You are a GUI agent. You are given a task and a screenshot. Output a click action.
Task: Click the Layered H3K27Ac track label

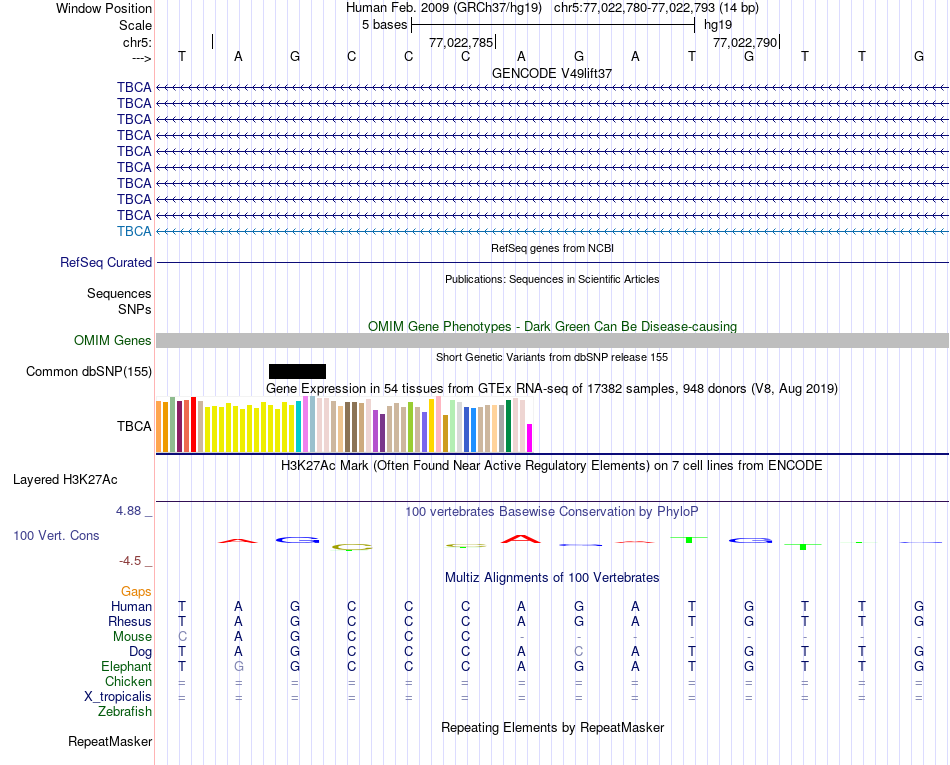pyautogui.click(x=65, y=480)
